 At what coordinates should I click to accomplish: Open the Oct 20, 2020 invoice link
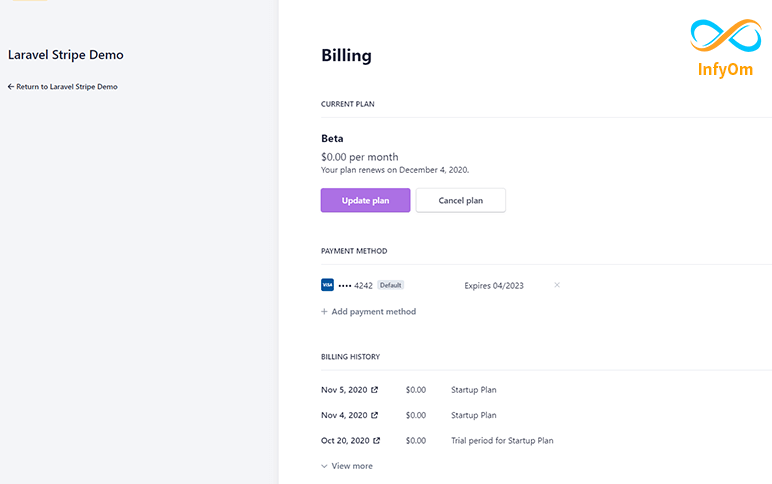pyautogui.click(x=351, y=441)
